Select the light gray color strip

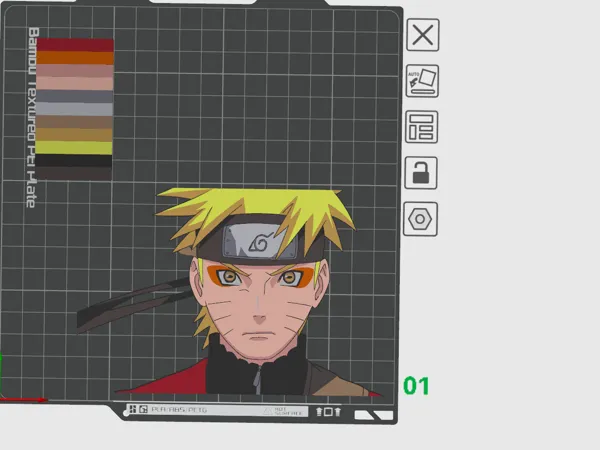tap(74, 109)
